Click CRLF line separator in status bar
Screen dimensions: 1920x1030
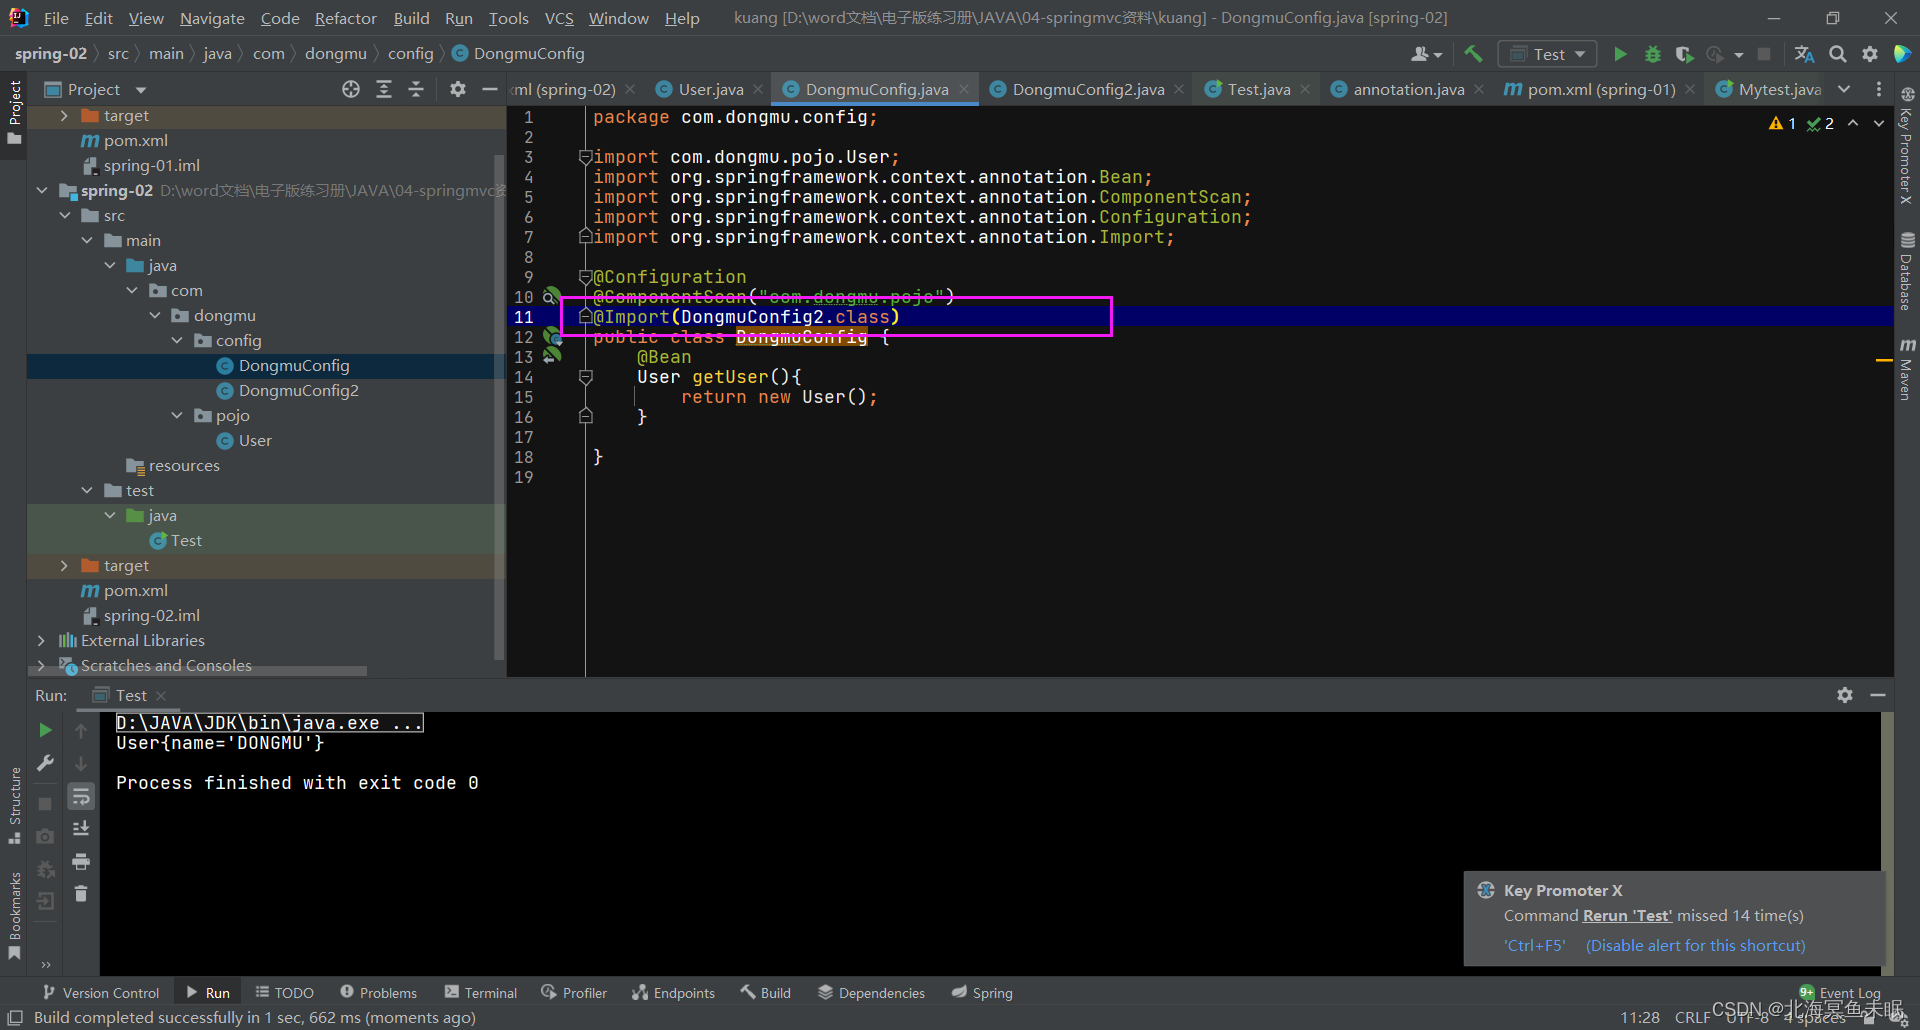coord(1693,1017)
